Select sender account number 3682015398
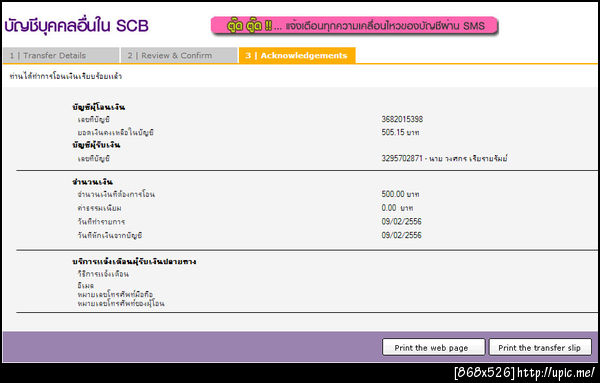The height and width of the screenshot is (383, 600). click(402, 119)
